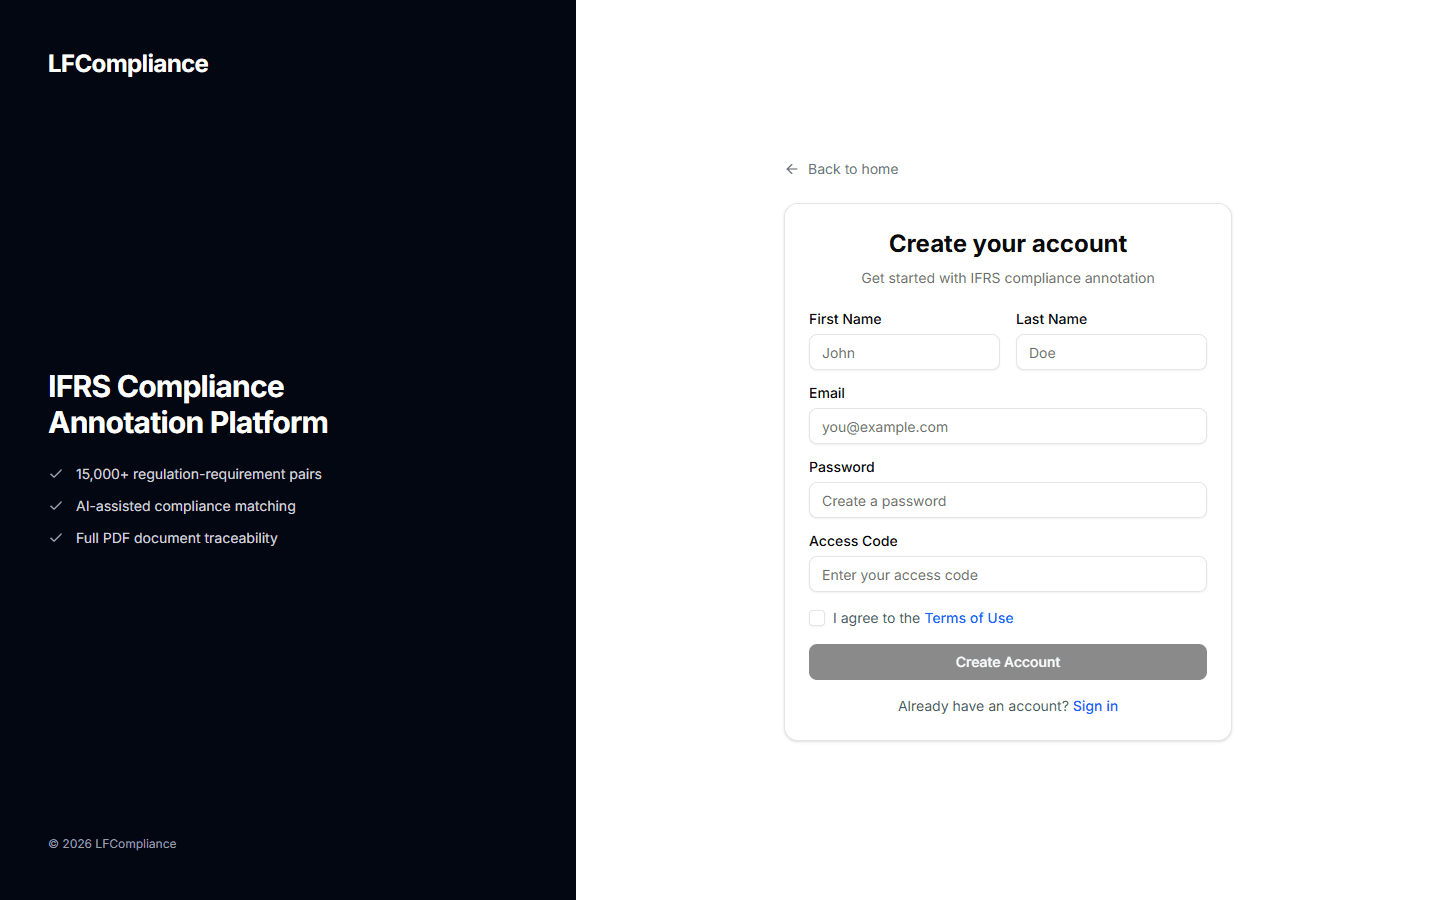This screenshot has height=900, width=1440.
Task: Click the Password field label
Action: click(x=841, y=467)
